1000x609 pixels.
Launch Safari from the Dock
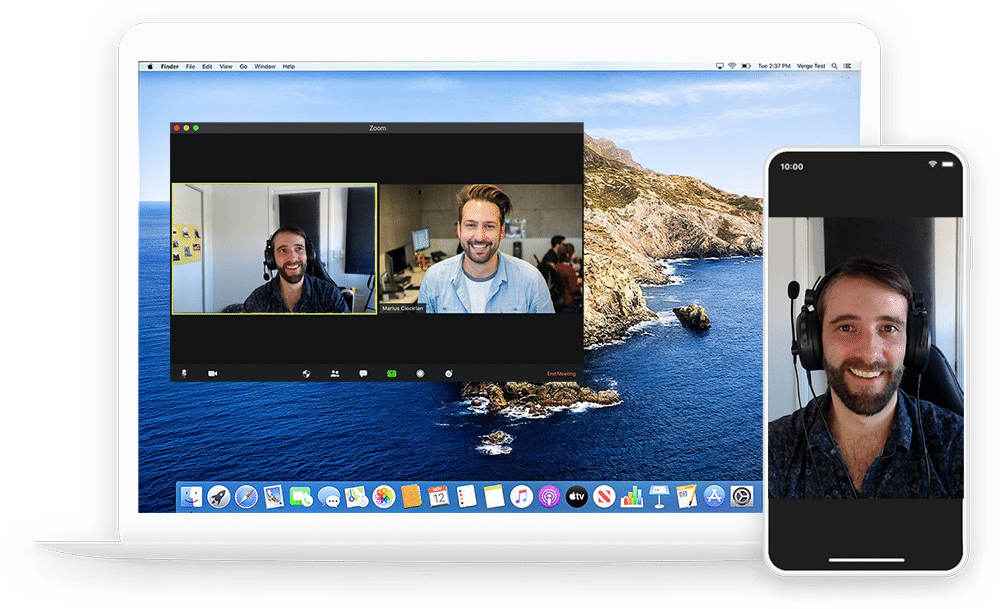pyautogui.click(x=246, y=497)
